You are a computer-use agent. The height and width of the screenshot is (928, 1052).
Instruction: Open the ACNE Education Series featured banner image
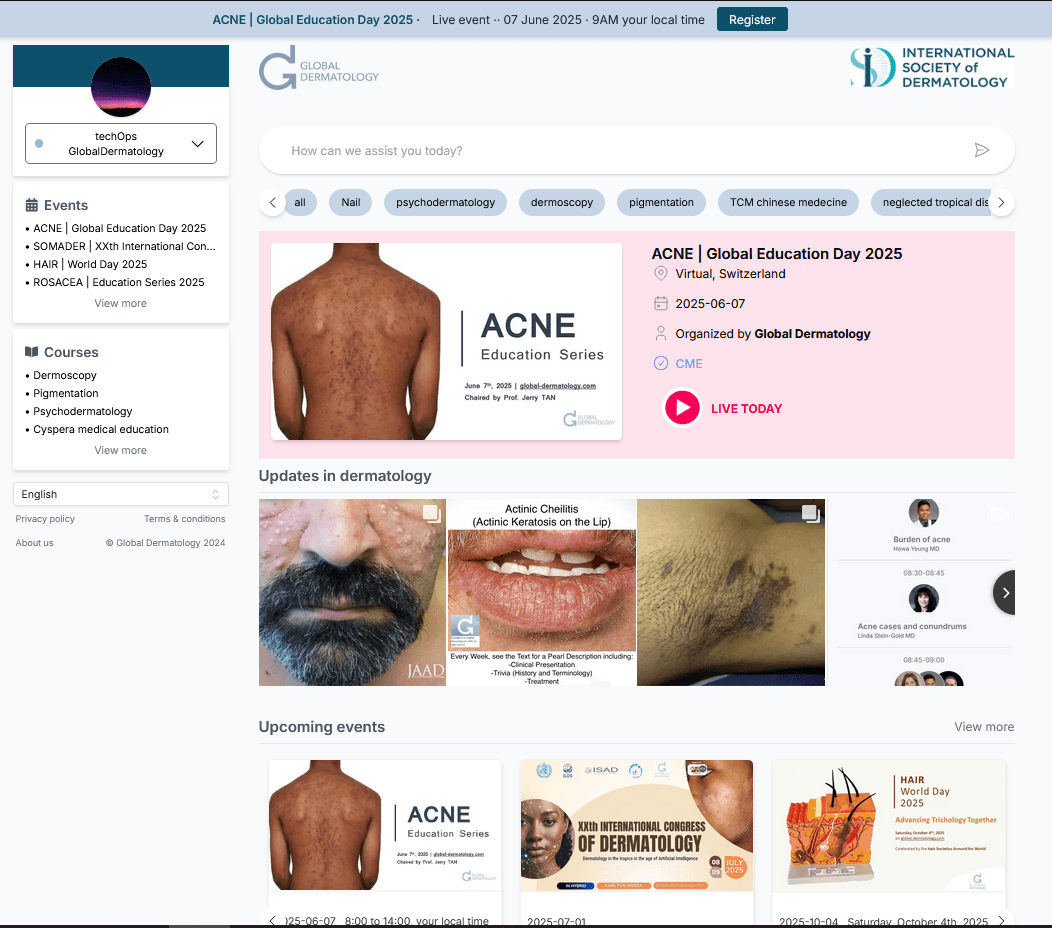446,342
